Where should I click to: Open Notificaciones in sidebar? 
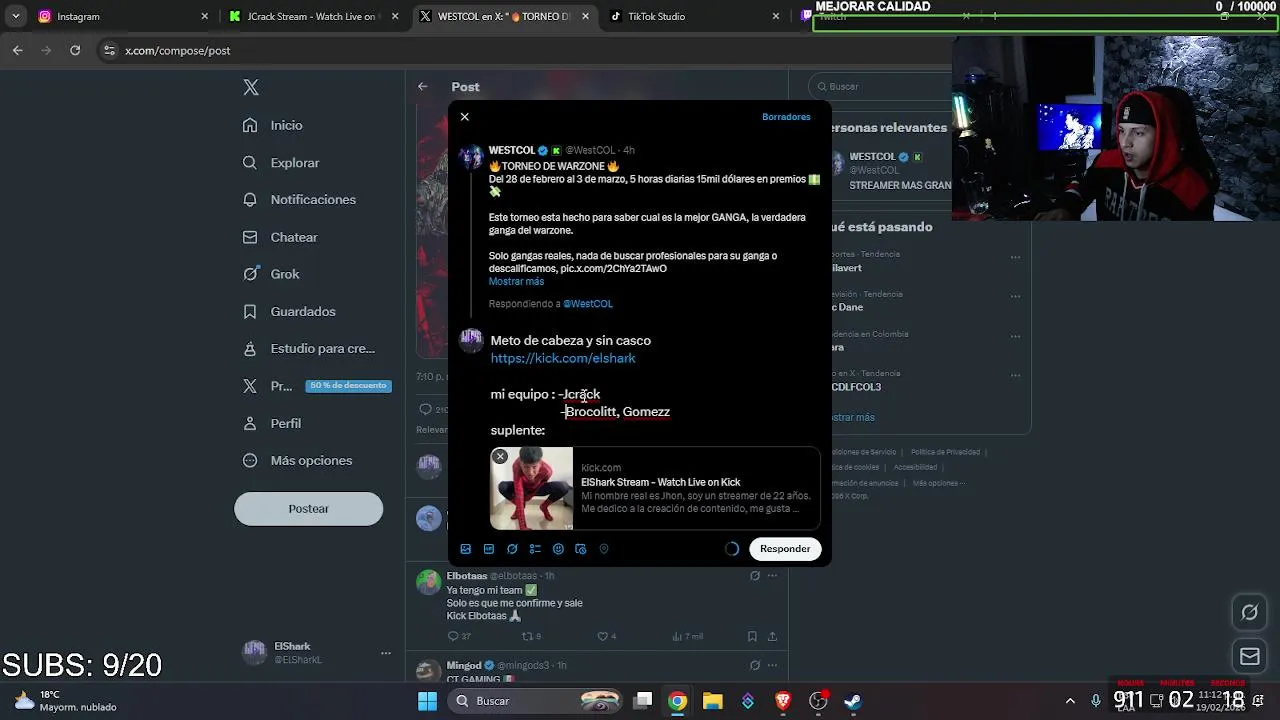click(299, 199)
